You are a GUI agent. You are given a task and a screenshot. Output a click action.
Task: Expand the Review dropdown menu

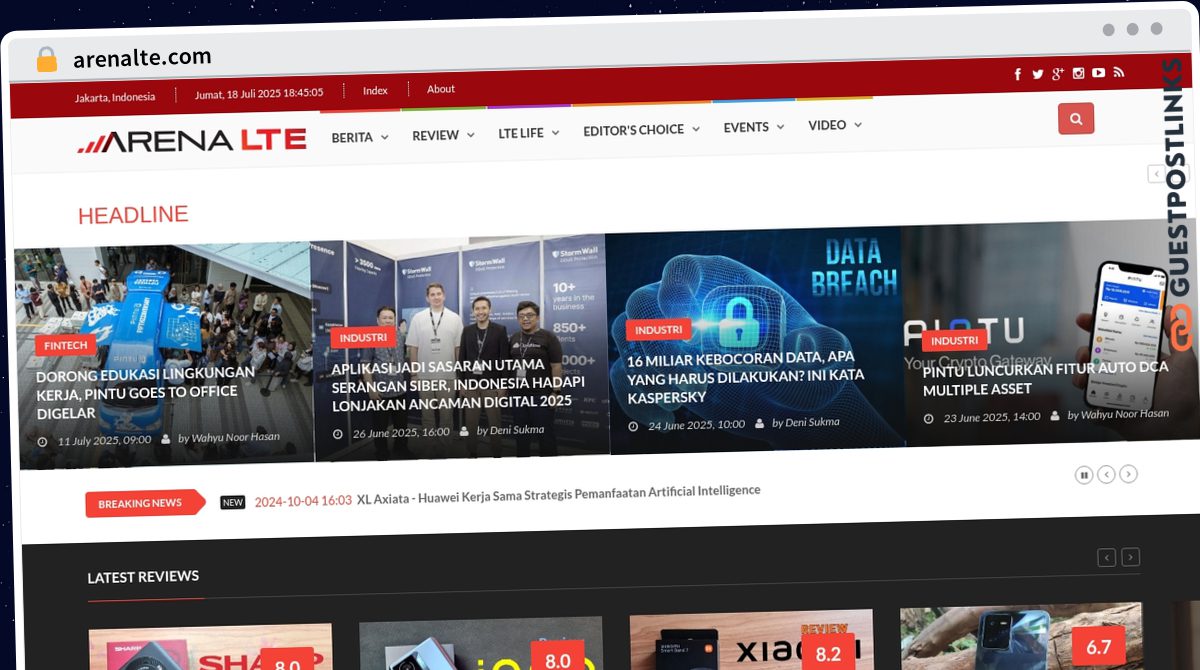[x=443, y=135]
